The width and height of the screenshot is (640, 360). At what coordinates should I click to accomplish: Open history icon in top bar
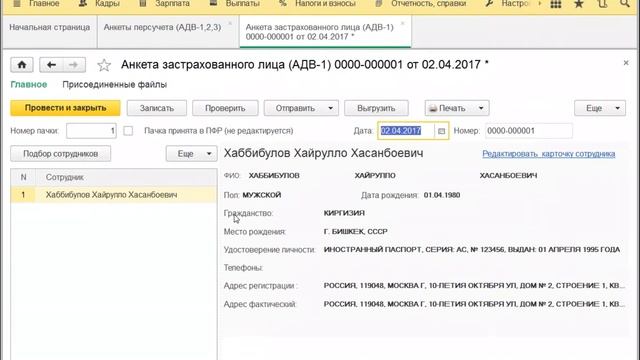tap(602, 4)
